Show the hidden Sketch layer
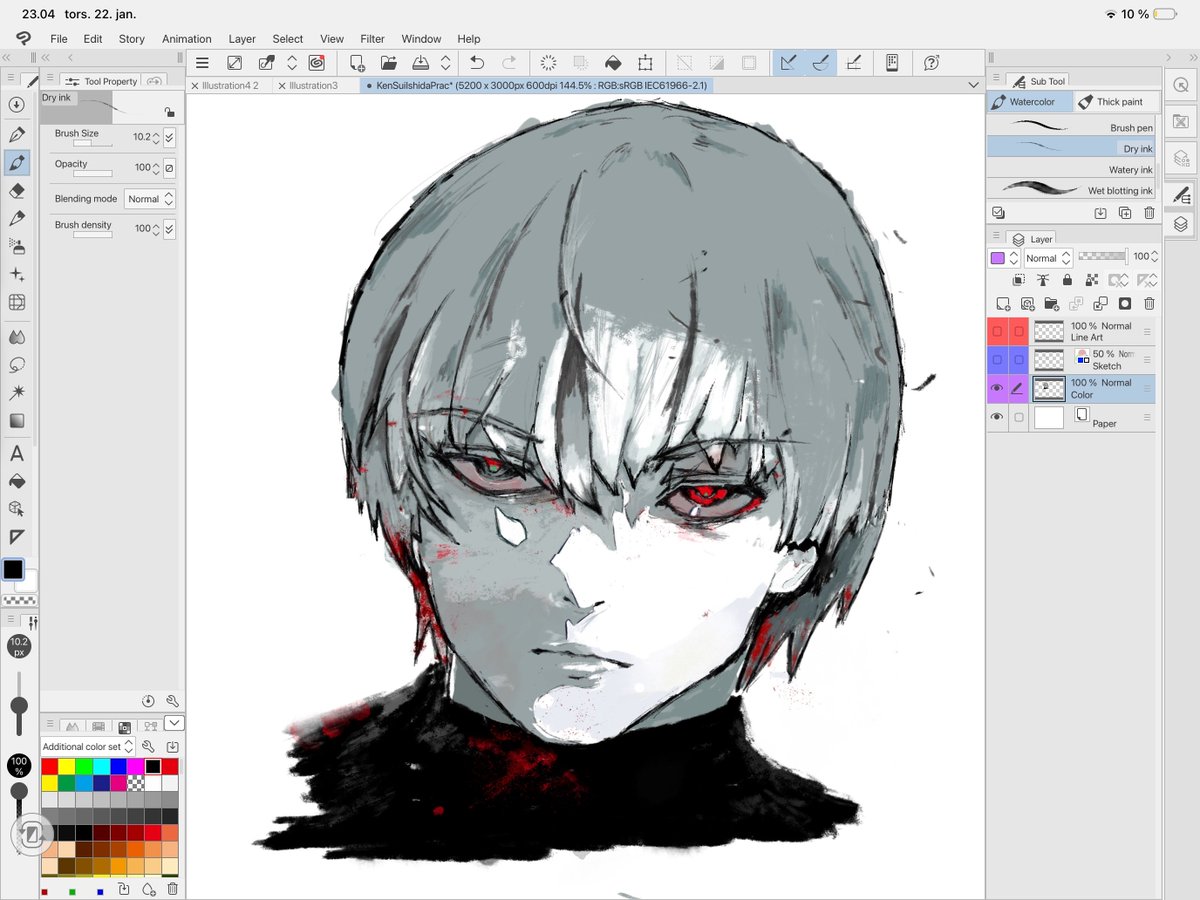The height and width of the screenshot is (900, 1200). click(x=996, y=360)
